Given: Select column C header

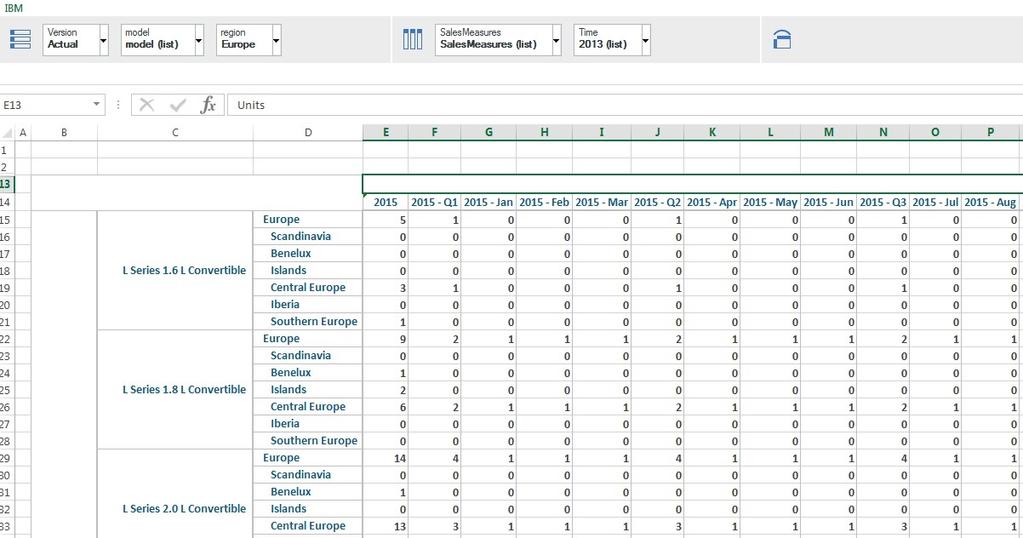Looking at the screenshot, I should [x=175, y=132].
